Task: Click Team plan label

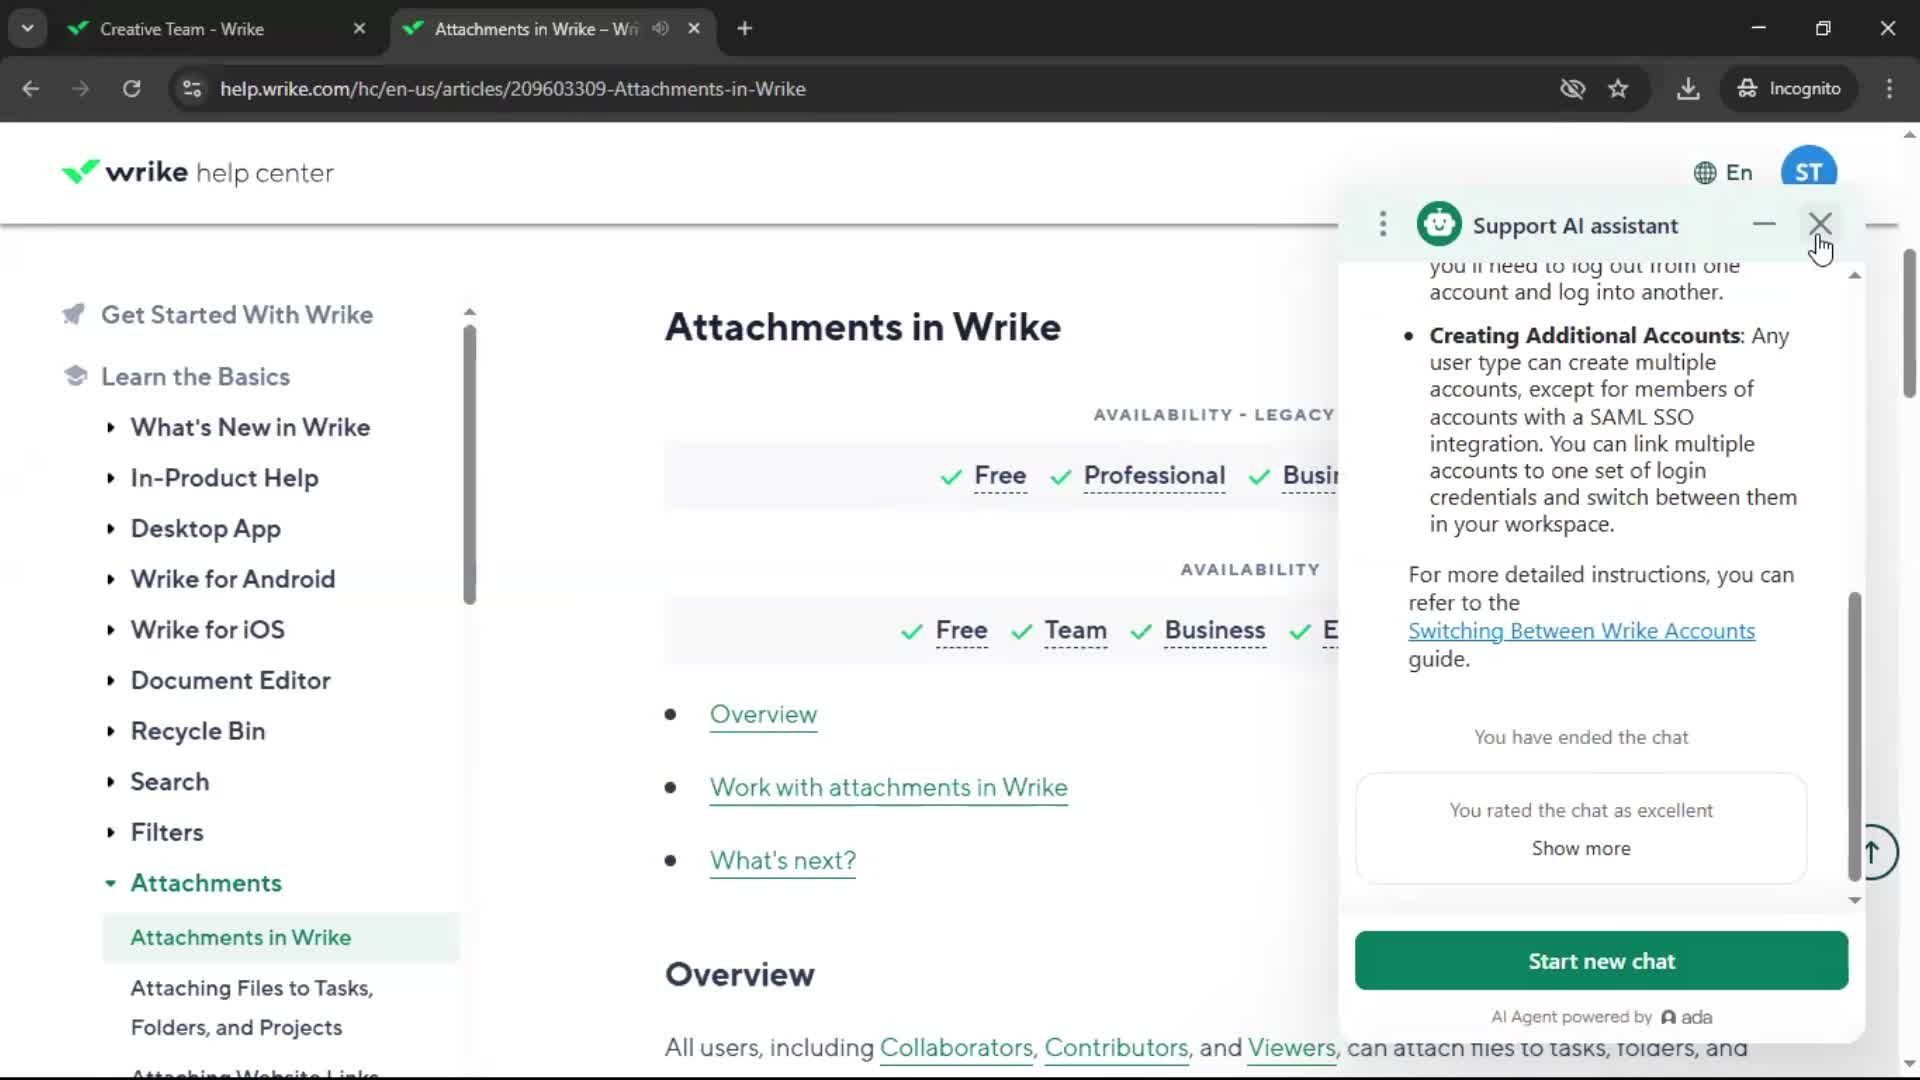Action: click(x=1075, y=631)
